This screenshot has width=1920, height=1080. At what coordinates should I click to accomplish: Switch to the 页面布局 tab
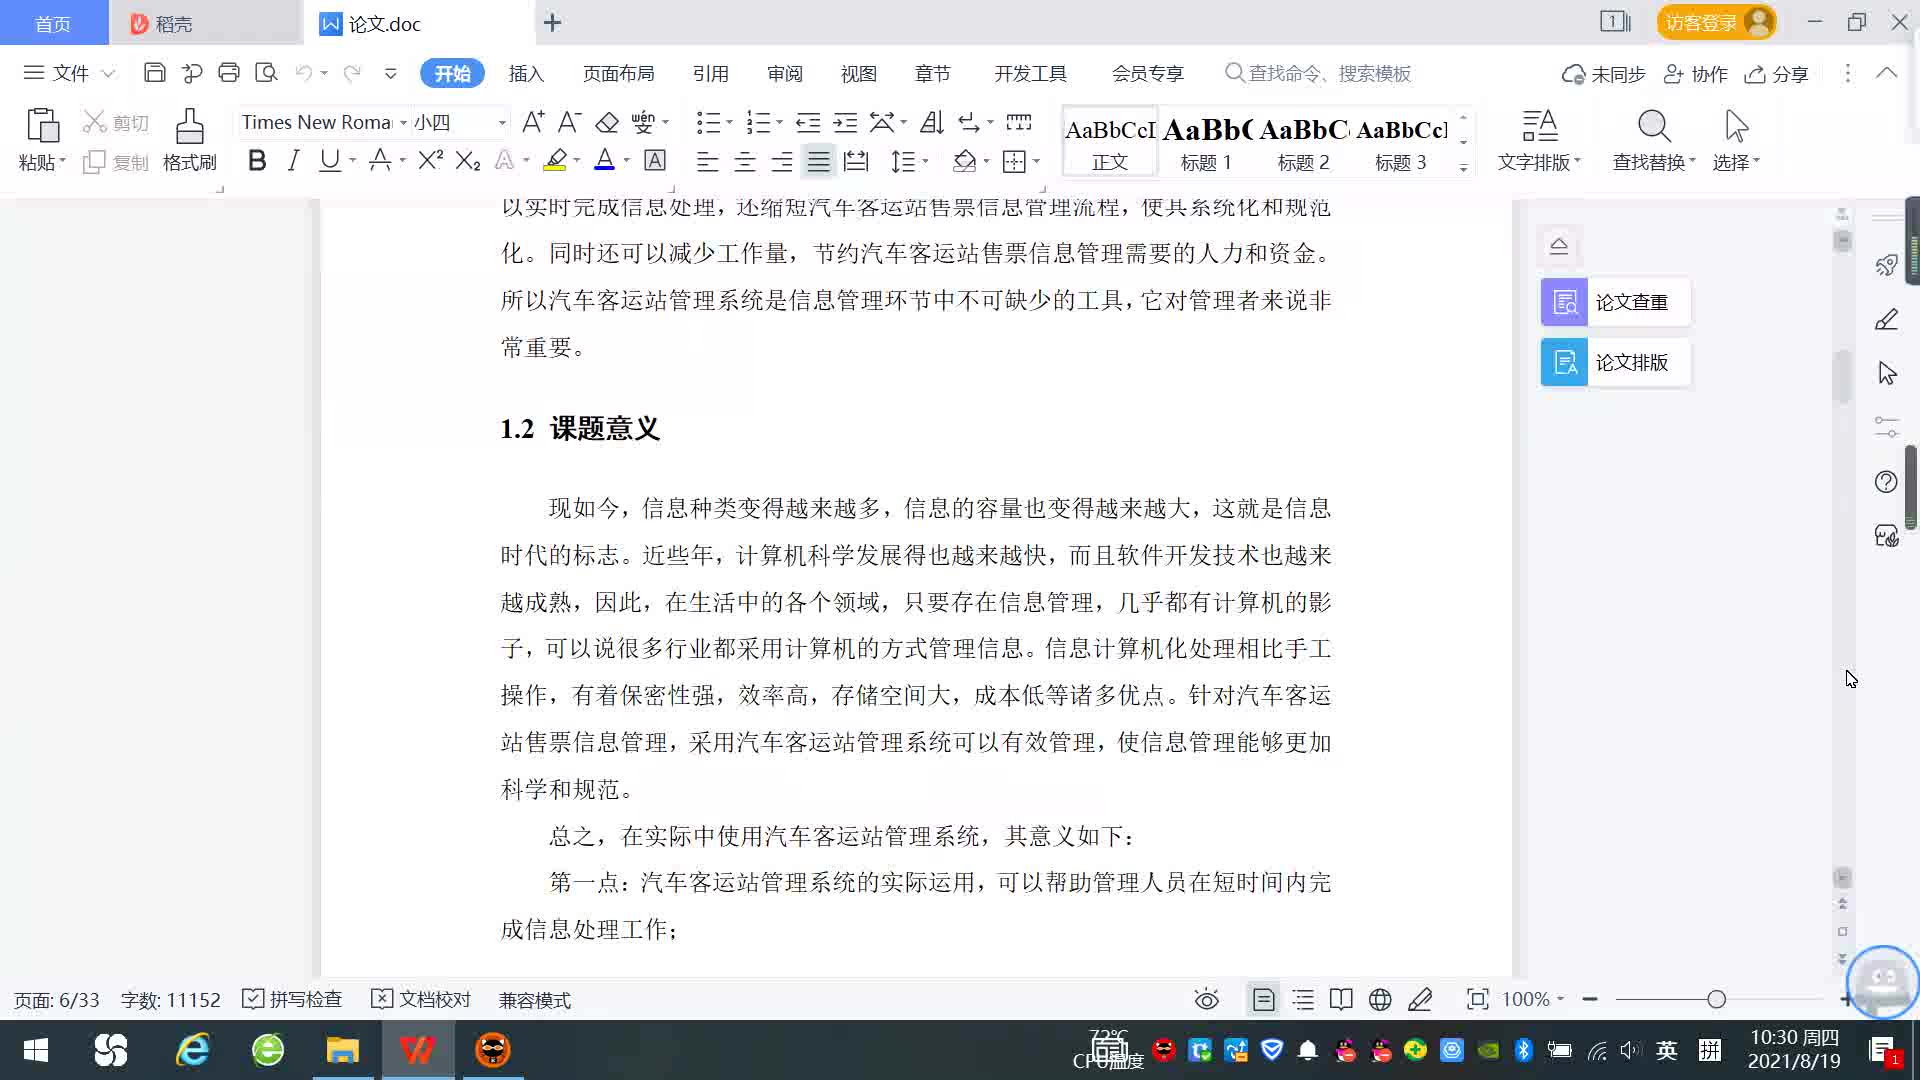[x=618, y=73]
